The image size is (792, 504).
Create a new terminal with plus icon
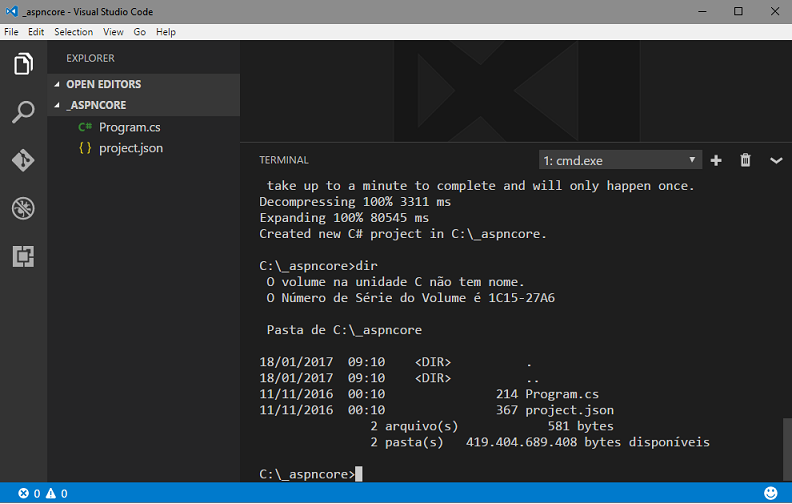716,161
